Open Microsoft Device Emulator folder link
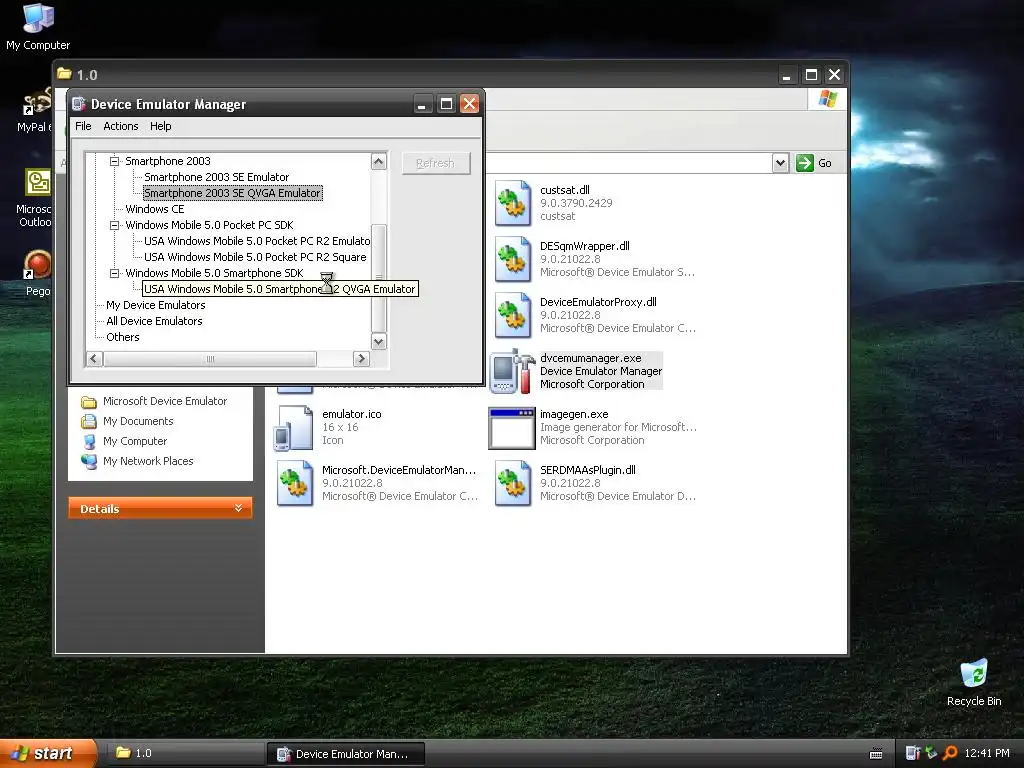The width and height of the screenshot is (1024, 768). 165,401
